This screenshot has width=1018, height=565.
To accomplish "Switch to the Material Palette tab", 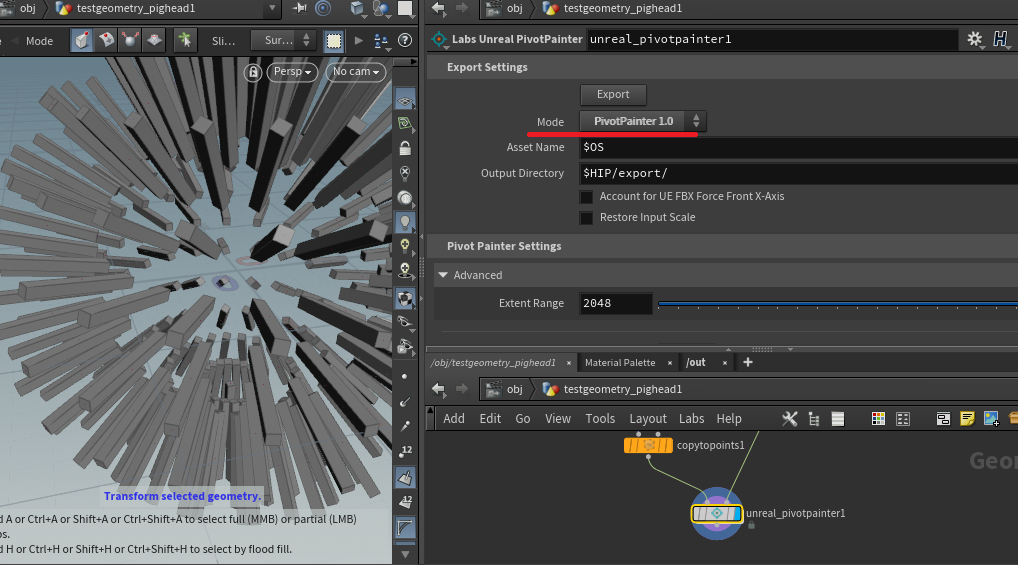I will 620,362.
